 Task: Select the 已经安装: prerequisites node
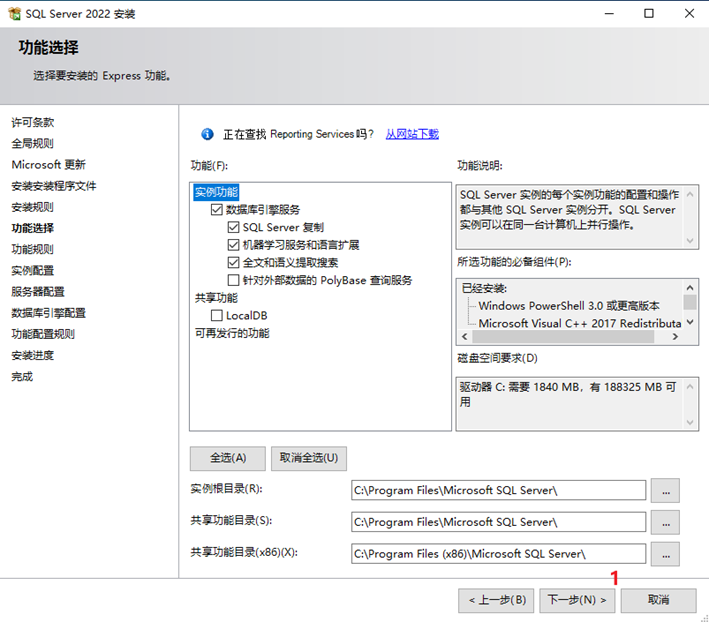coord(484,288)
